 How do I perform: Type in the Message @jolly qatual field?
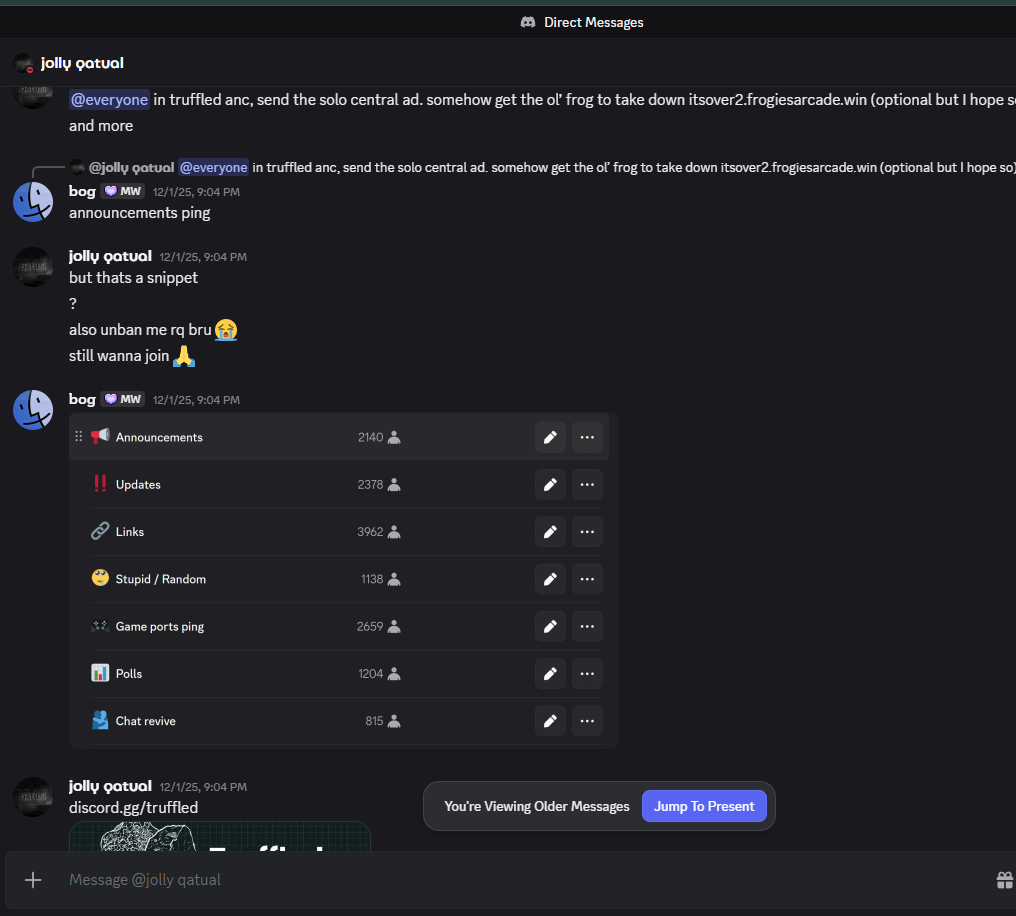pos(500,880)
